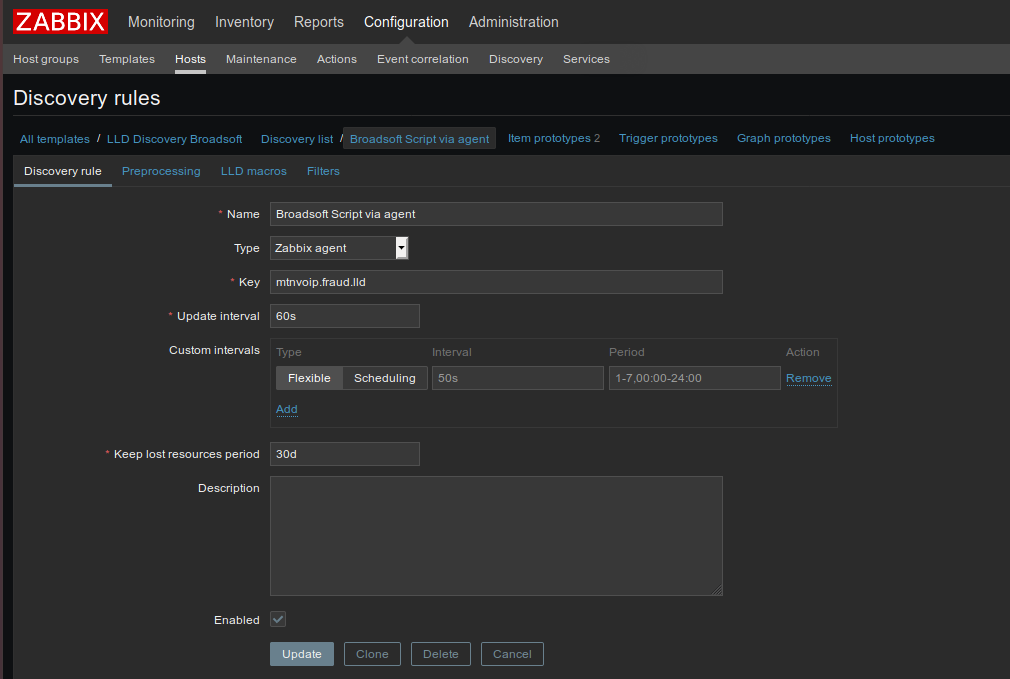Switch to the LLD macros tab

pos(253,171)
